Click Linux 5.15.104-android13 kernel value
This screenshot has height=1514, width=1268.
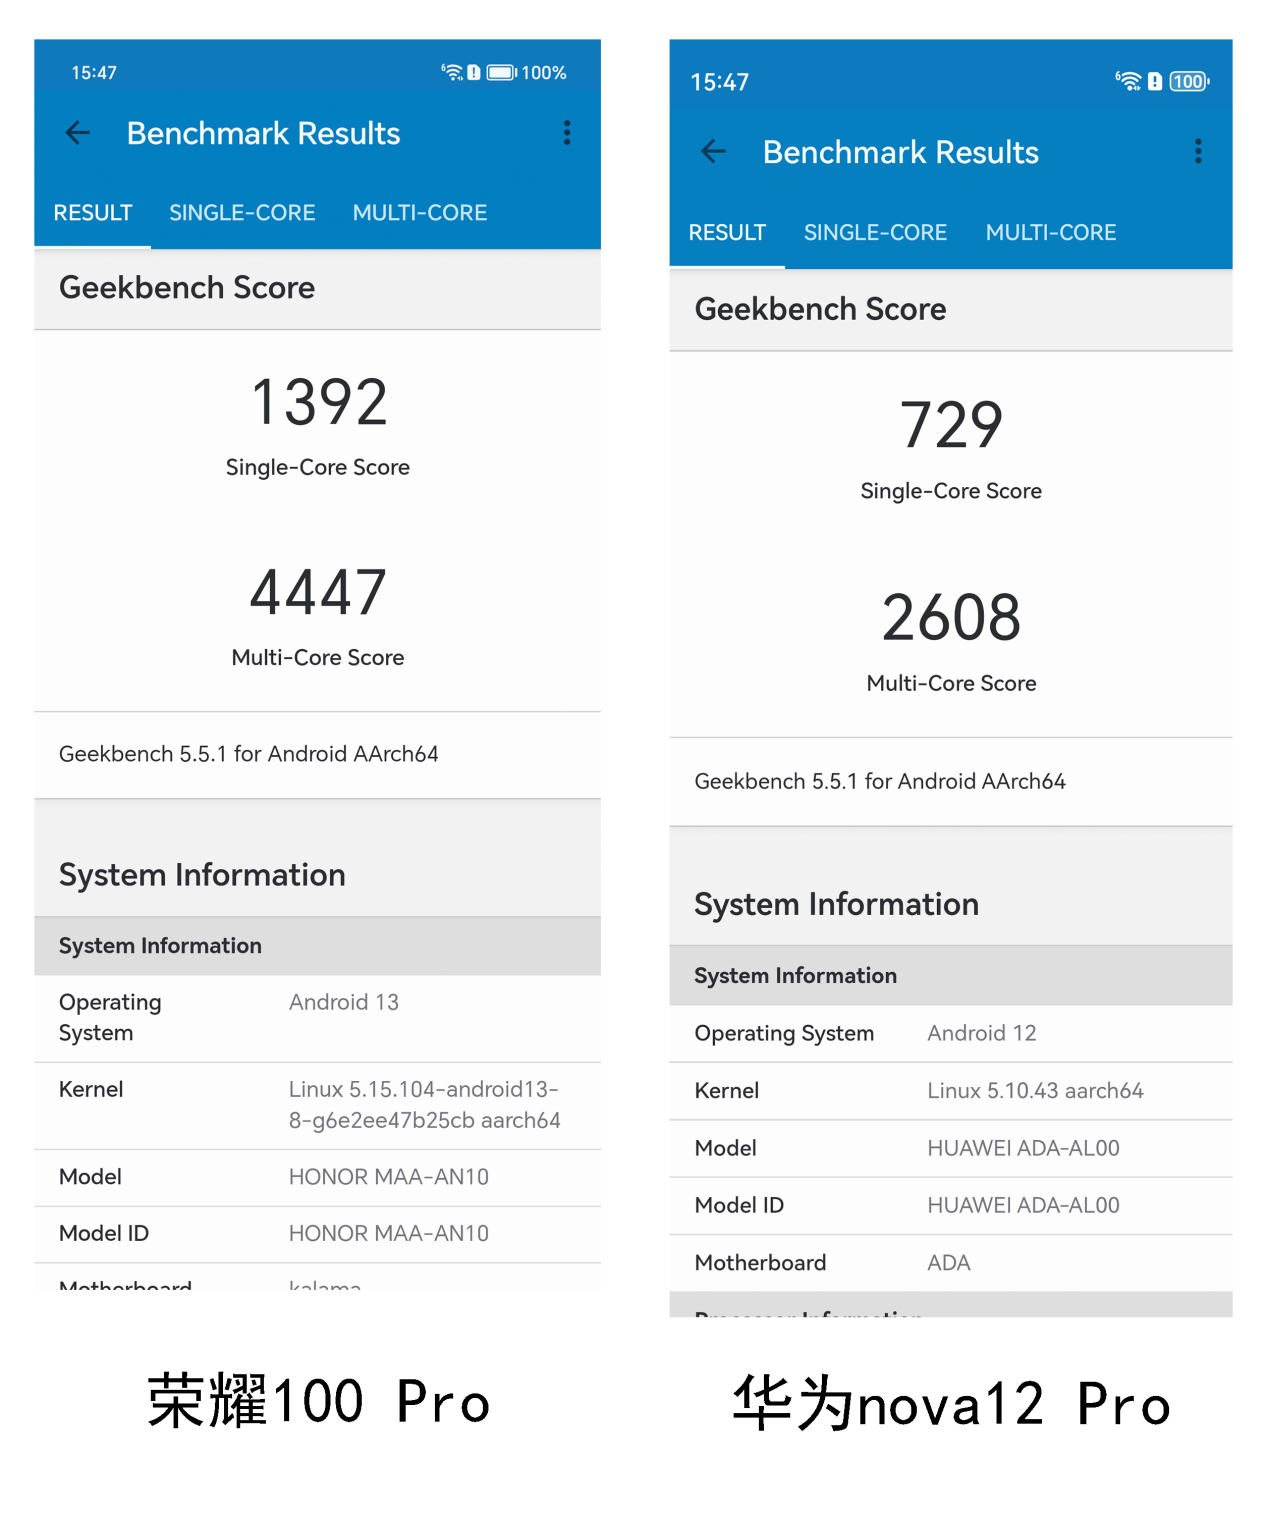tap(424, 1105)
